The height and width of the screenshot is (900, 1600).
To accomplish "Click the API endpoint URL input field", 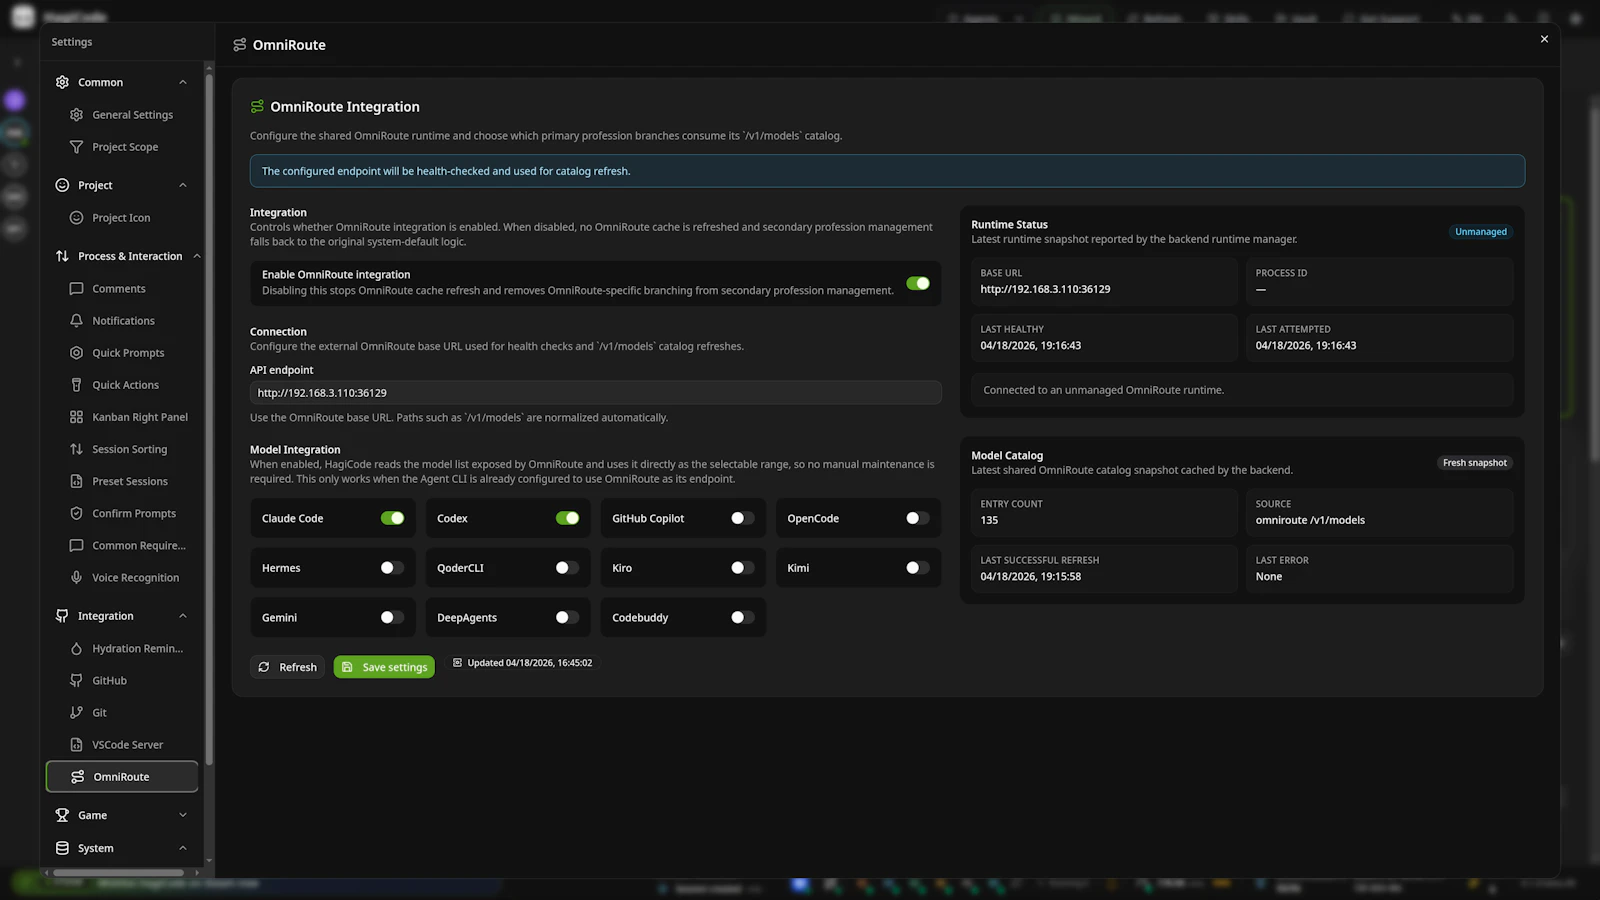I will 595,392.
